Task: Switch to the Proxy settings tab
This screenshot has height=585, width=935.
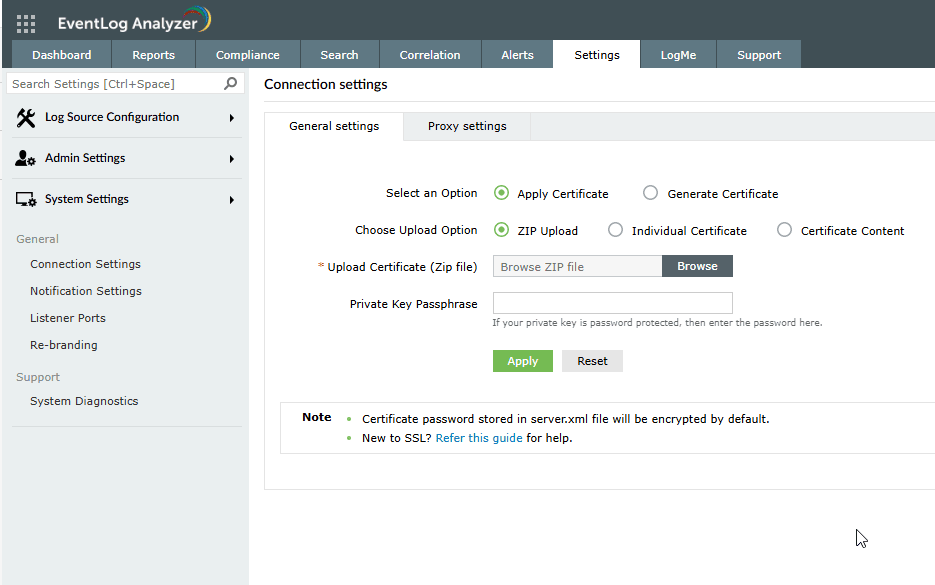Action: pyautogui.click(x=467, y=127)
